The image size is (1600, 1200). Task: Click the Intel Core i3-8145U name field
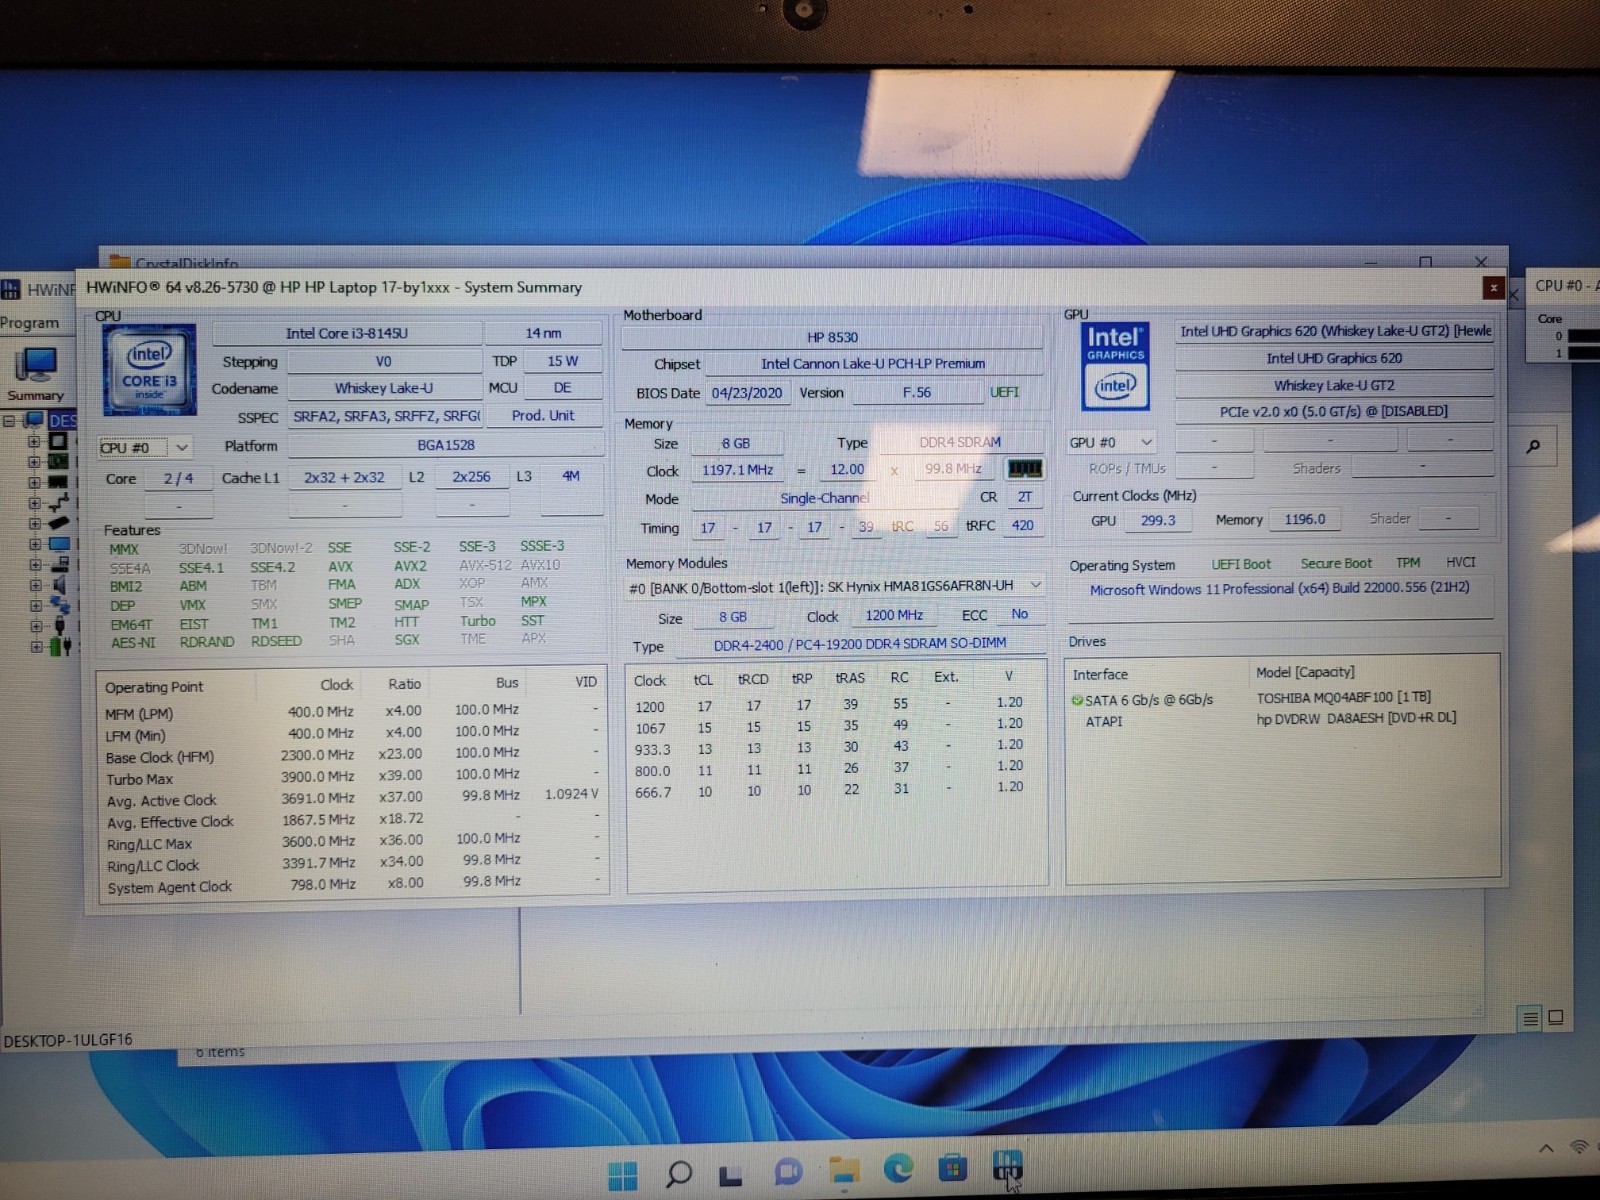pos(347,333)
